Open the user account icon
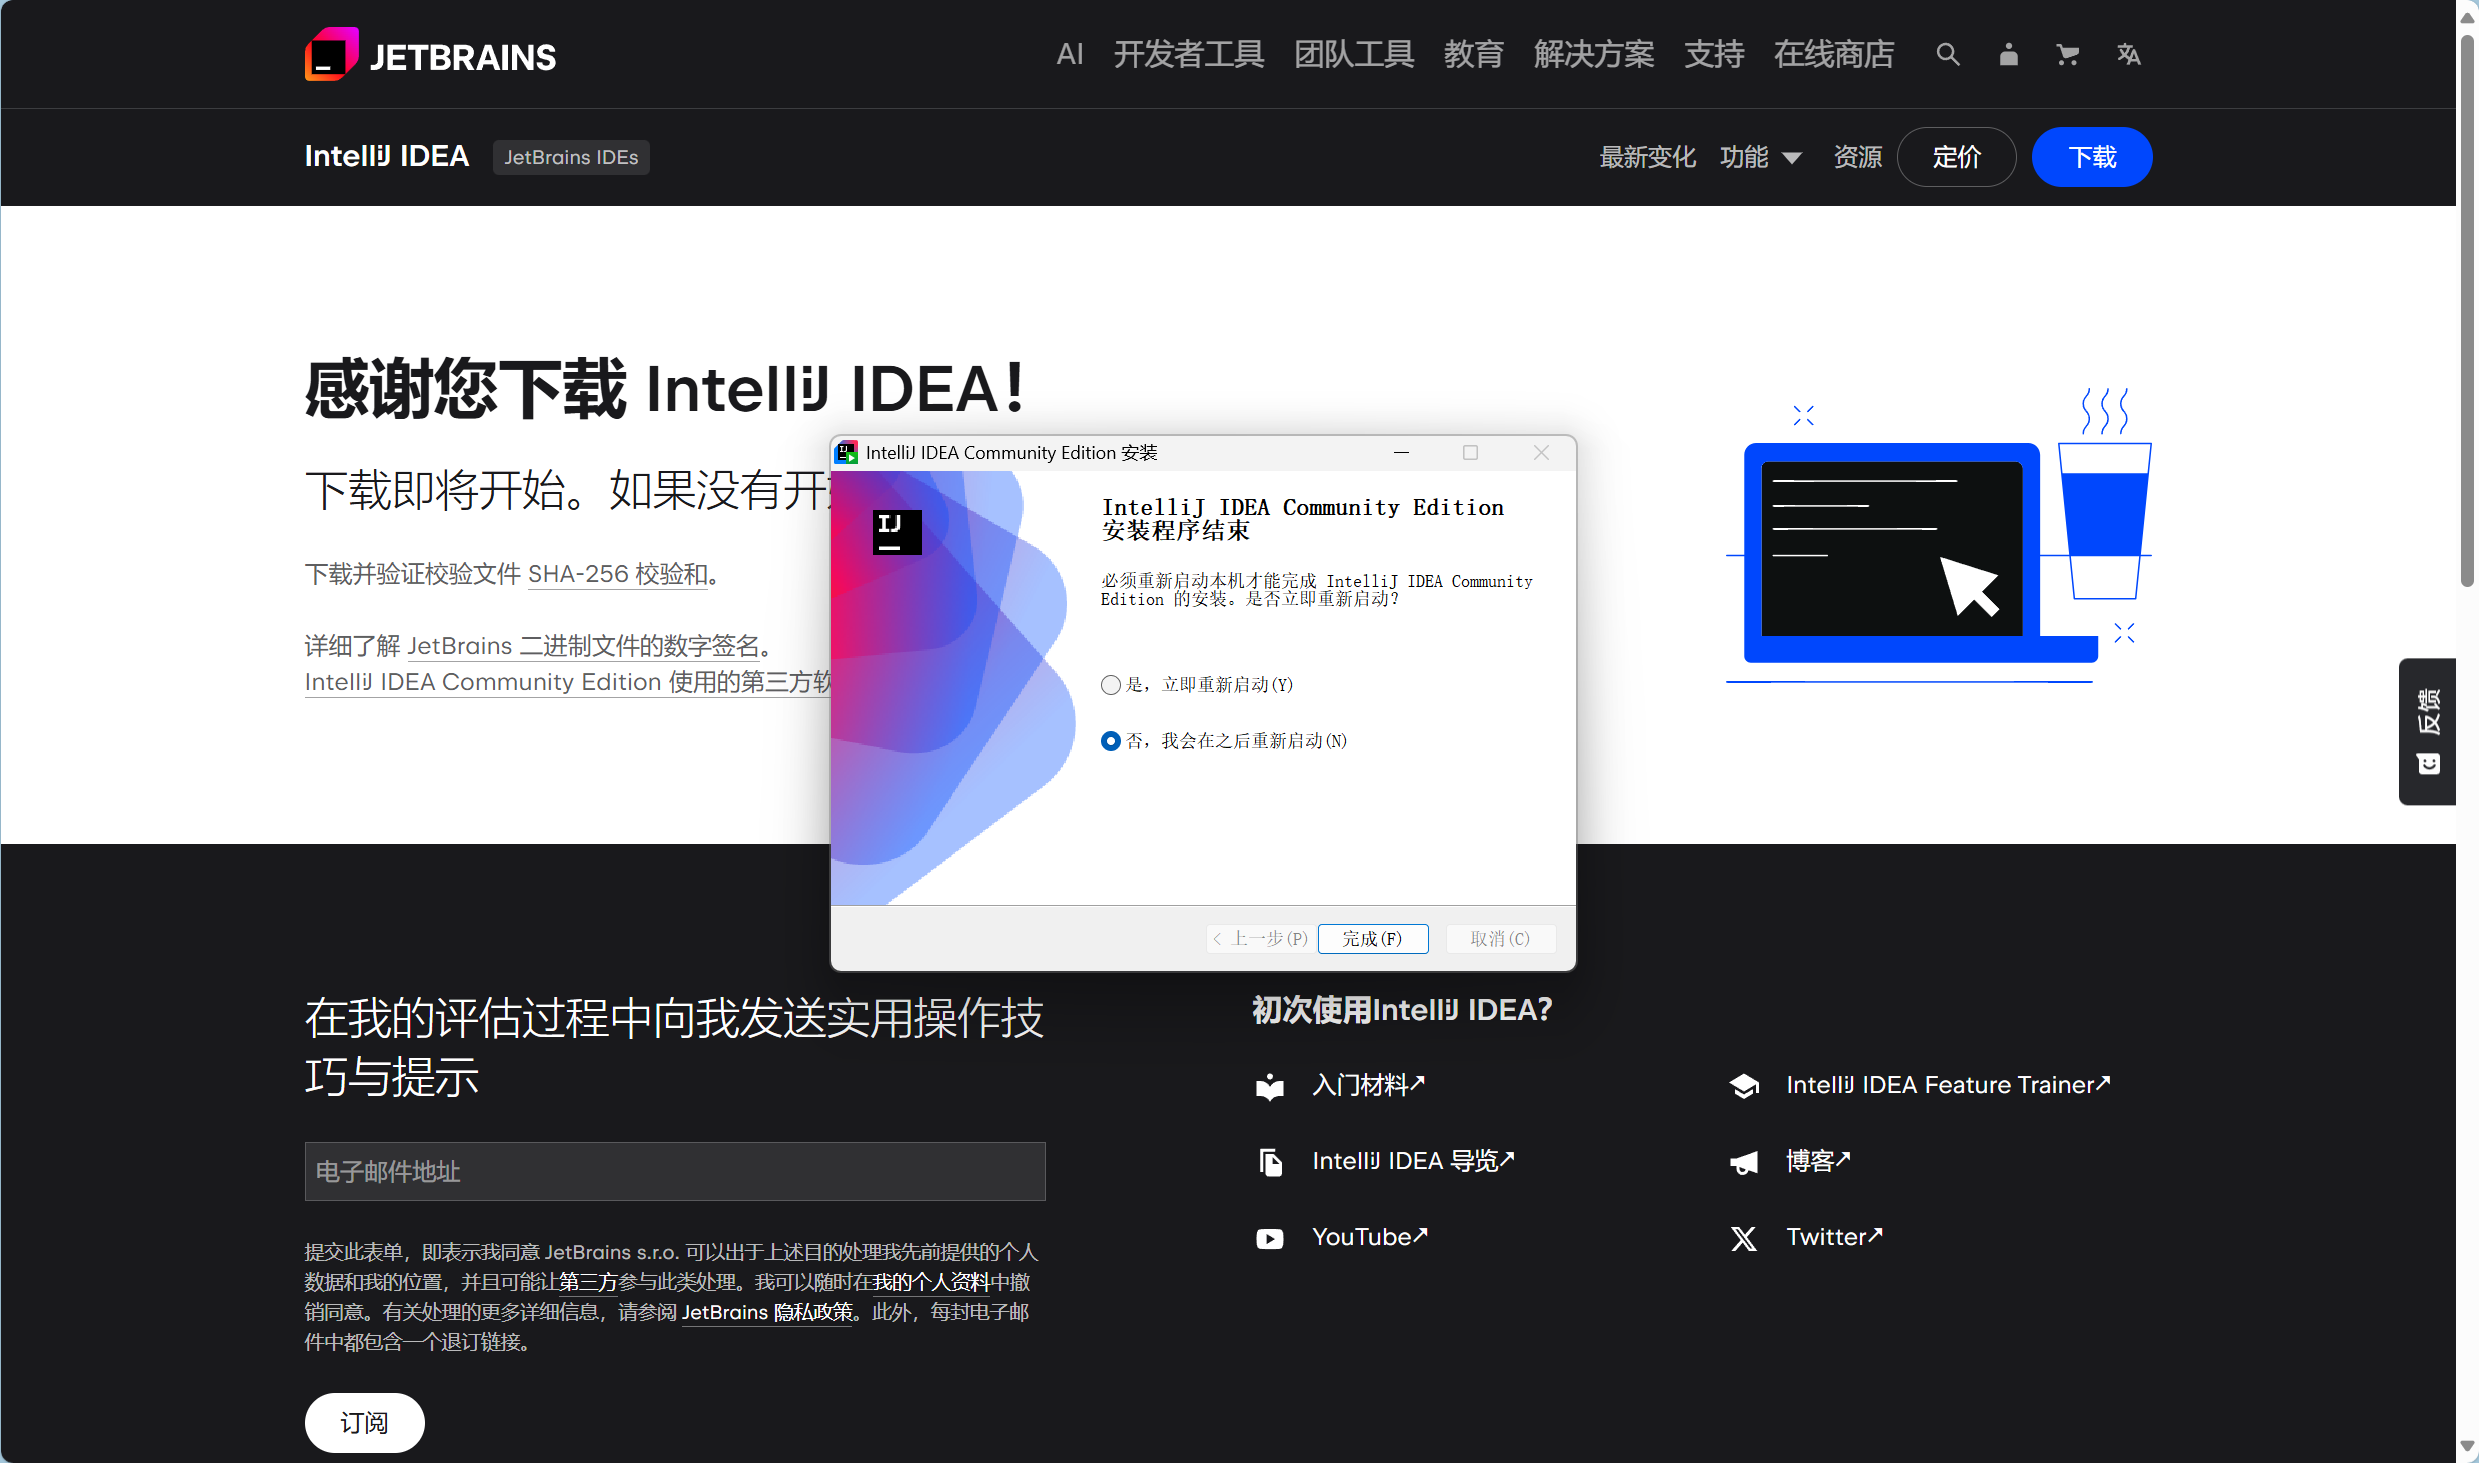Viewport: 2479px width, 1463px height. [x=2008, y=54]
